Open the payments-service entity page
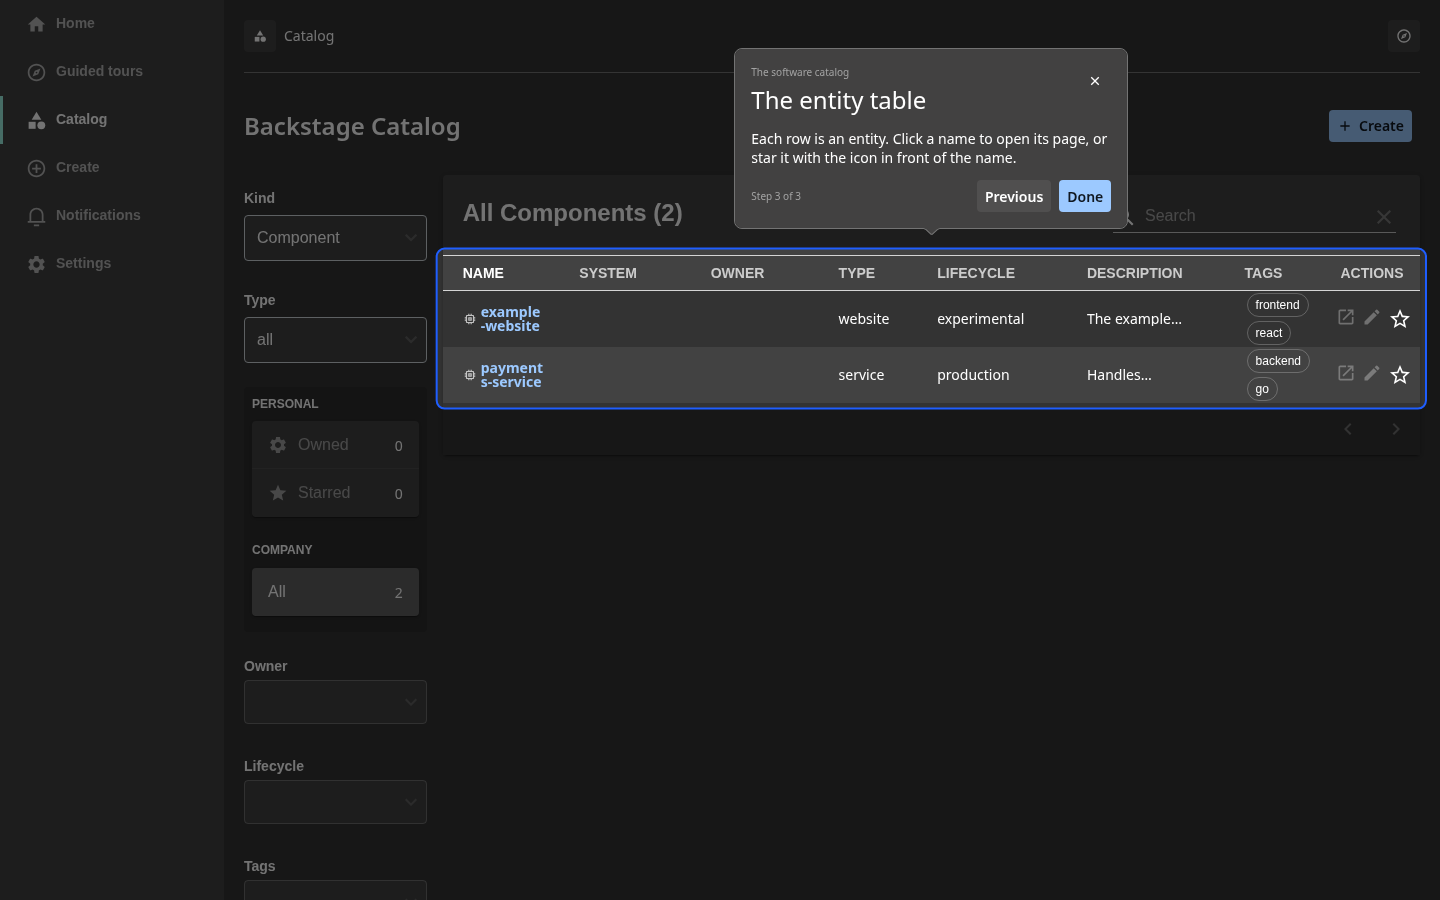Image resolution: width=1440 pixels, height=900 pixels. pos(512,375)
